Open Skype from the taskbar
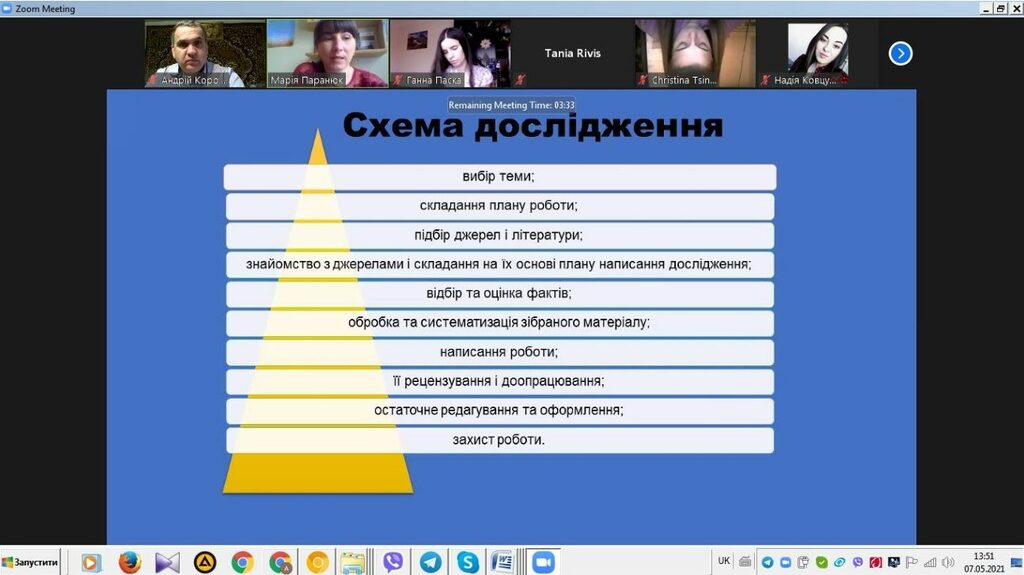 click(467, 562)
